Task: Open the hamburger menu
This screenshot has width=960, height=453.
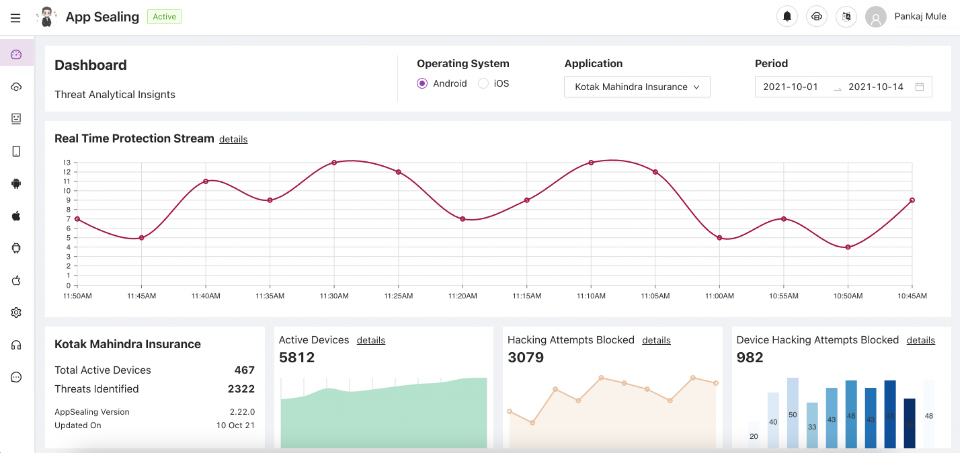Action: coord(15,17)
